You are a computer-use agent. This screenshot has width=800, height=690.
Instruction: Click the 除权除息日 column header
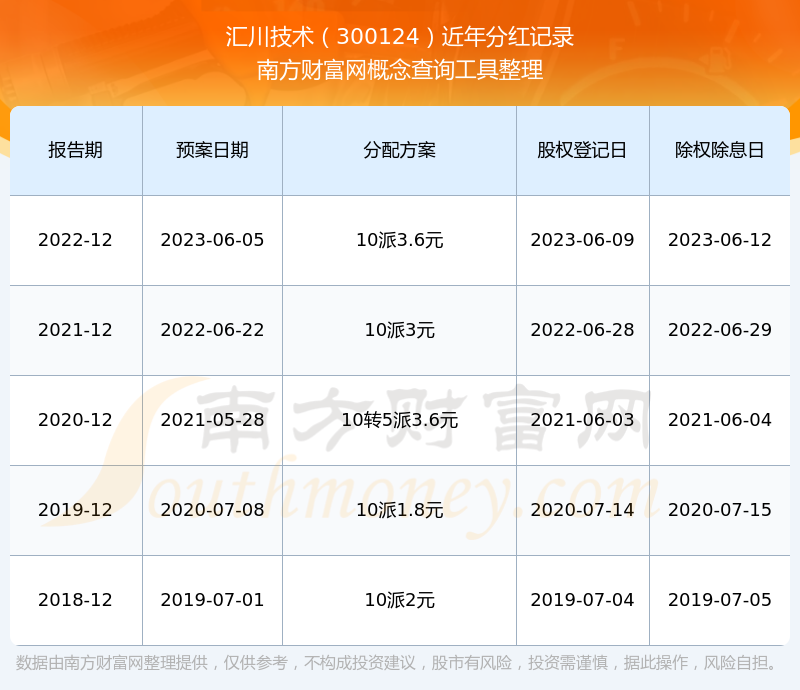tap(719, 150)
